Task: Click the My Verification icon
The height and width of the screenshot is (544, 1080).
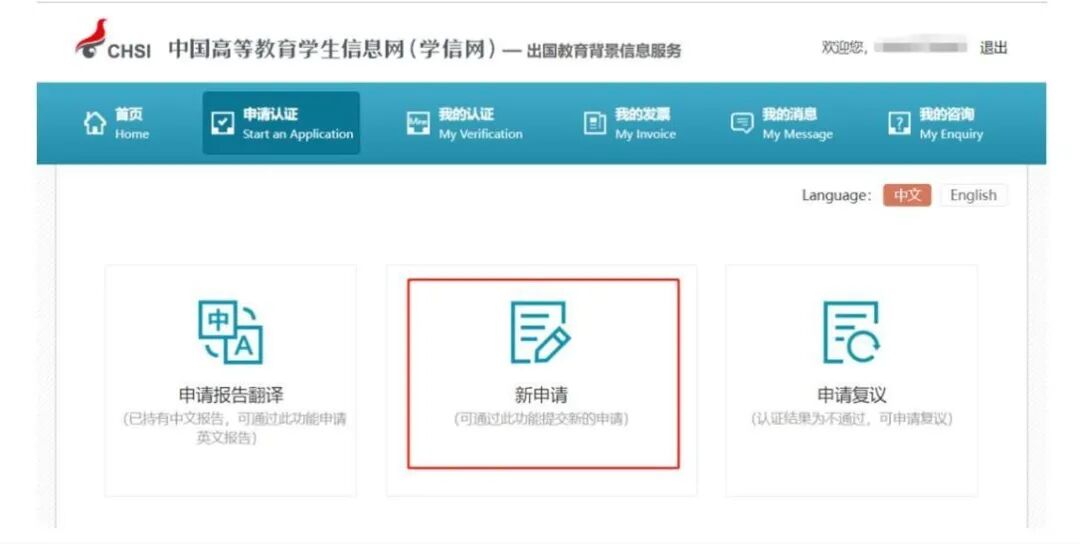Action: [x=418, y=124]
